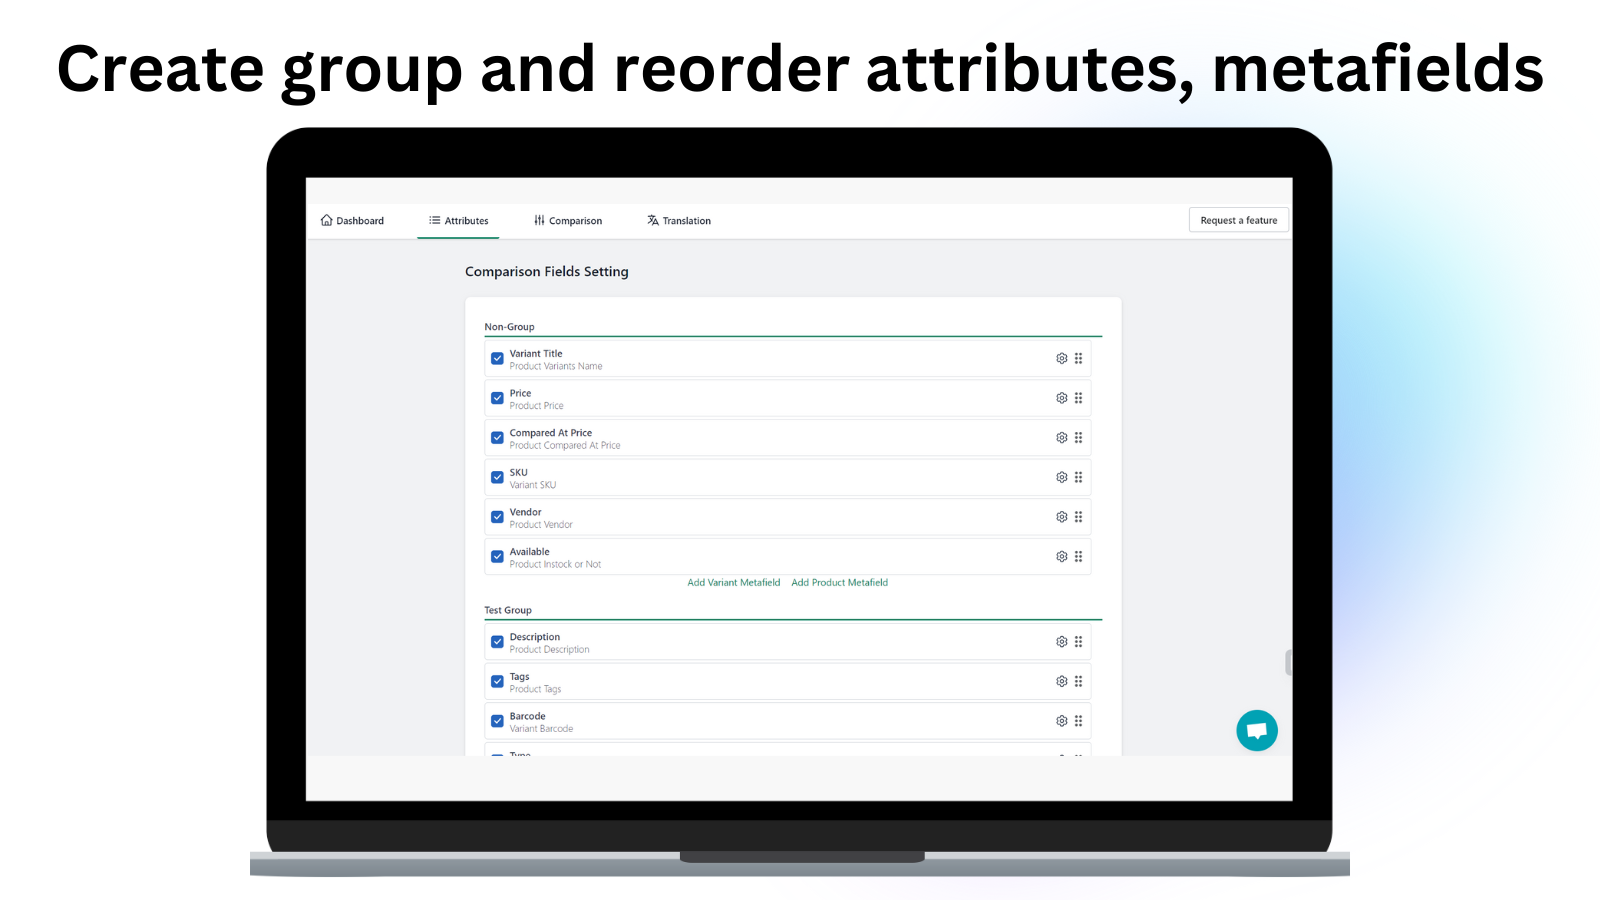Click the drag handle for Barcode attribute
Image resolution: width=1600 pixels, height=900 pixels.
pos(1079,720)
